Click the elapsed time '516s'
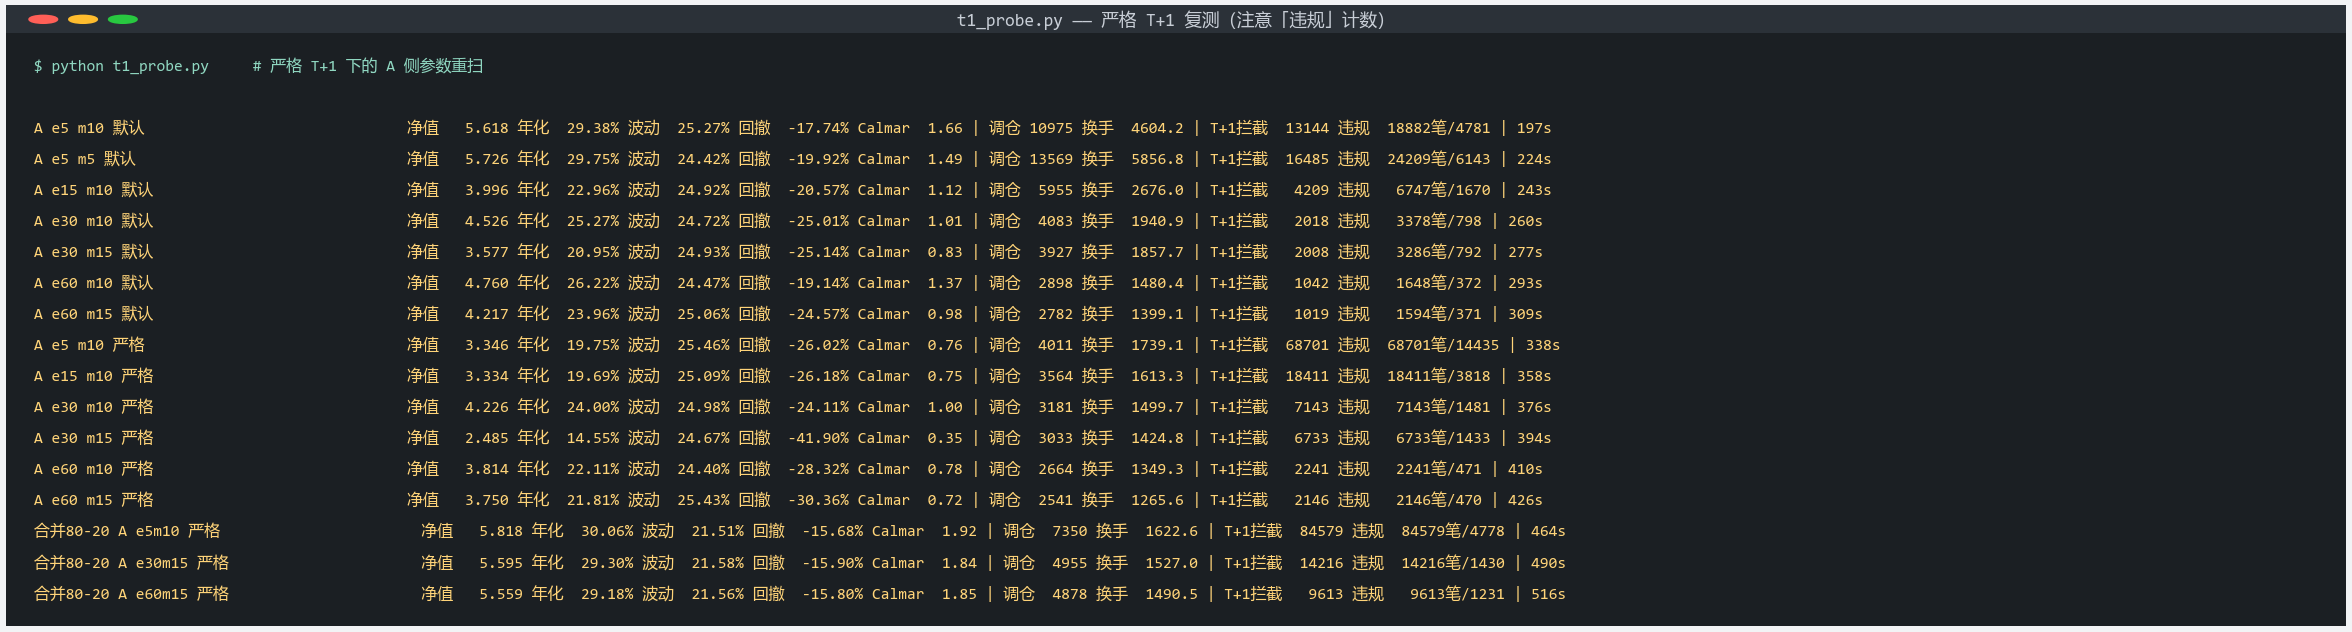The width and height of the screenshot is (2352, 632). [1548, 594]
